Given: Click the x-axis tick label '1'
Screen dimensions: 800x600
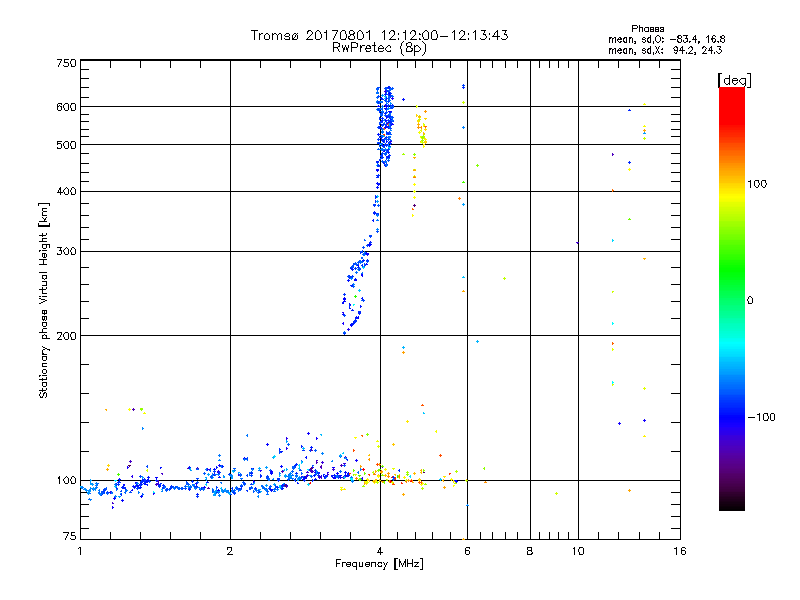Looking at the screenshot, I should [80, 551].
